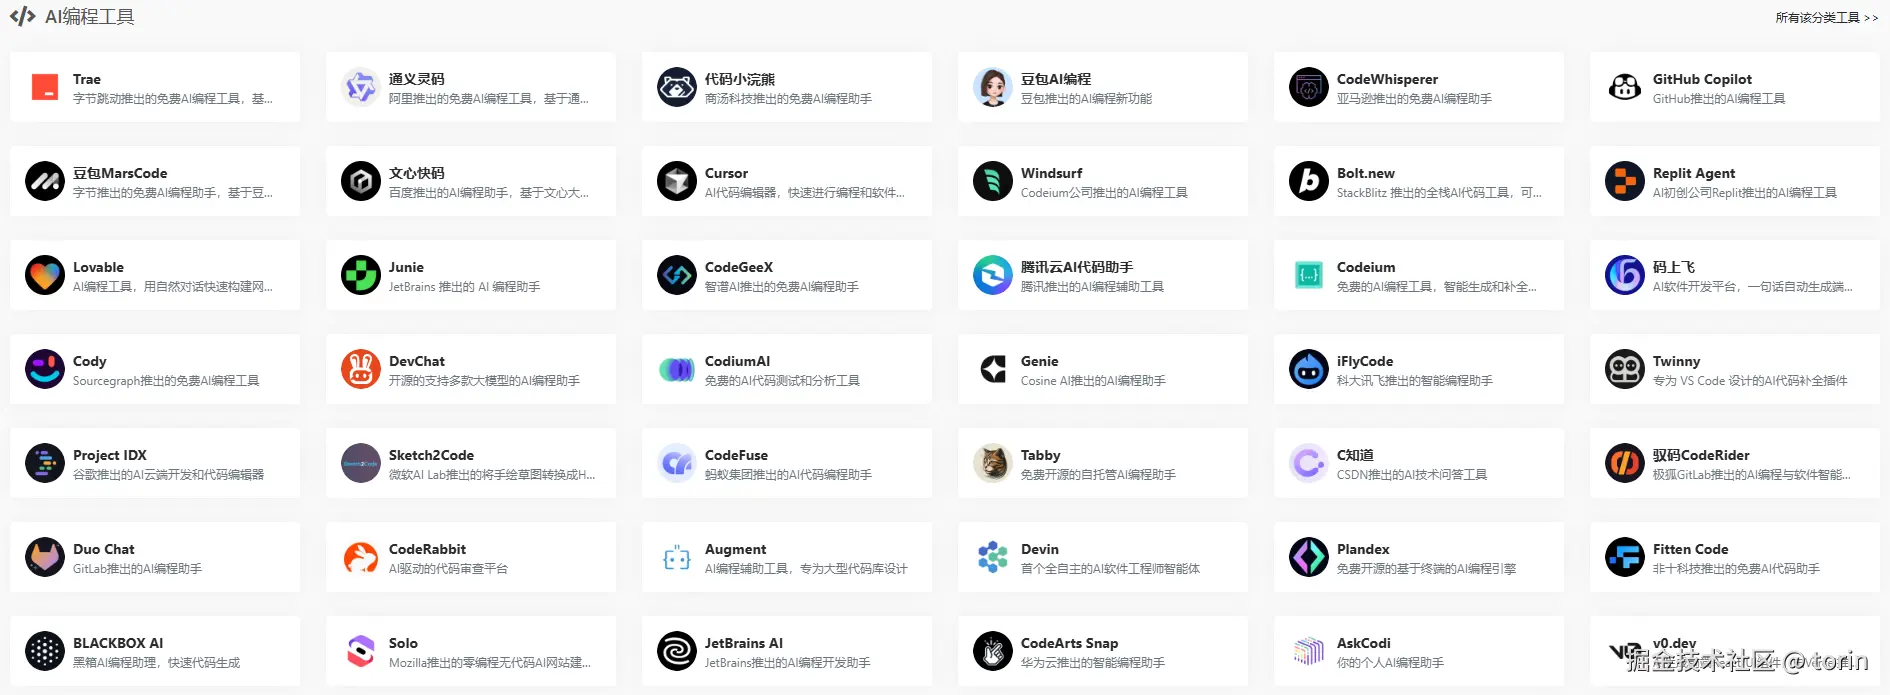Open the AskCodi title link
Screen dimensions: 1890x695
click(1363, 643)
